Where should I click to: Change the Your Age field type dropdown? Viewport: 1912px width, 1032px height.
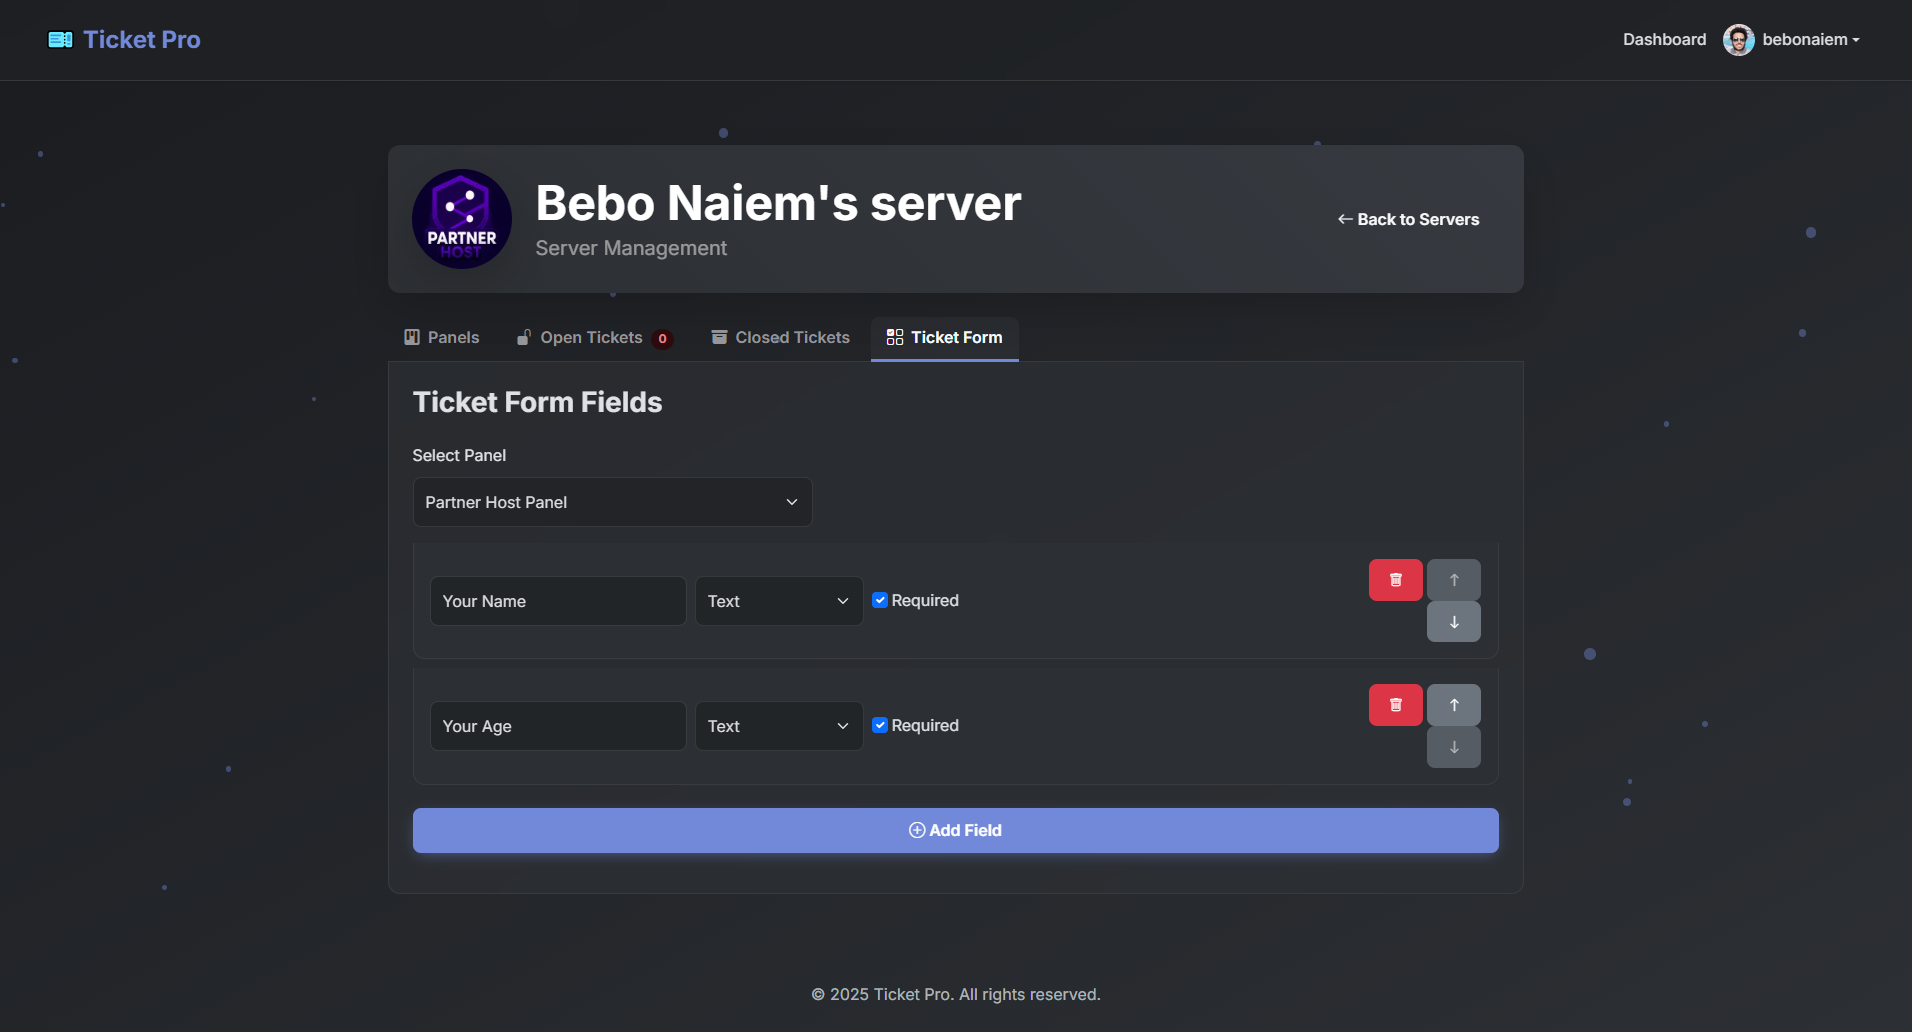(x=778, y=726)
